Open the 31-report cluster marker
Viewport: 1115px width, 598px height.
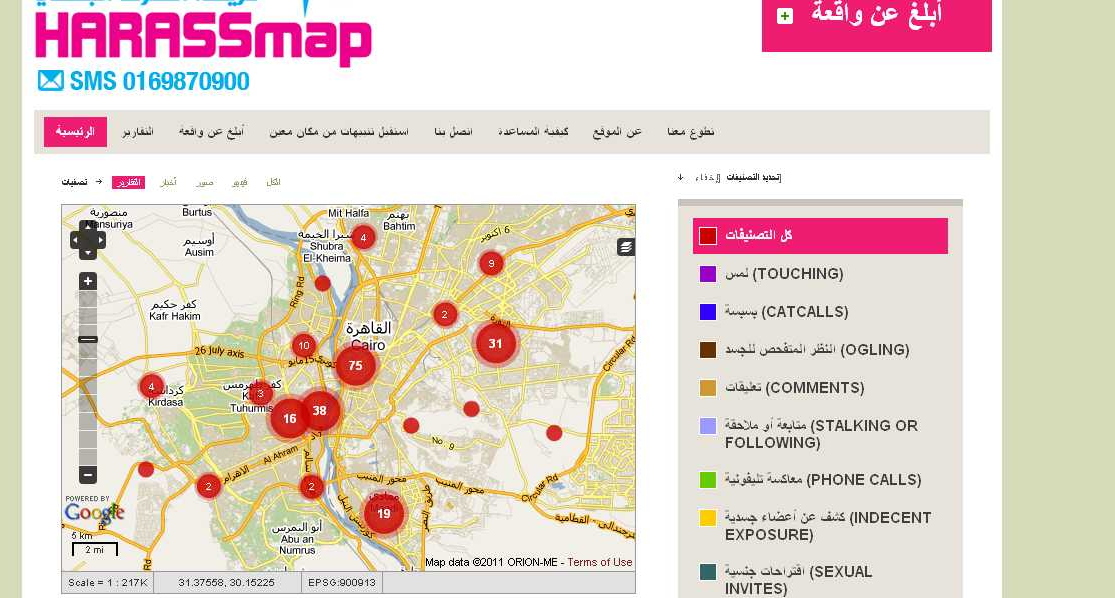tap(496, 343)
